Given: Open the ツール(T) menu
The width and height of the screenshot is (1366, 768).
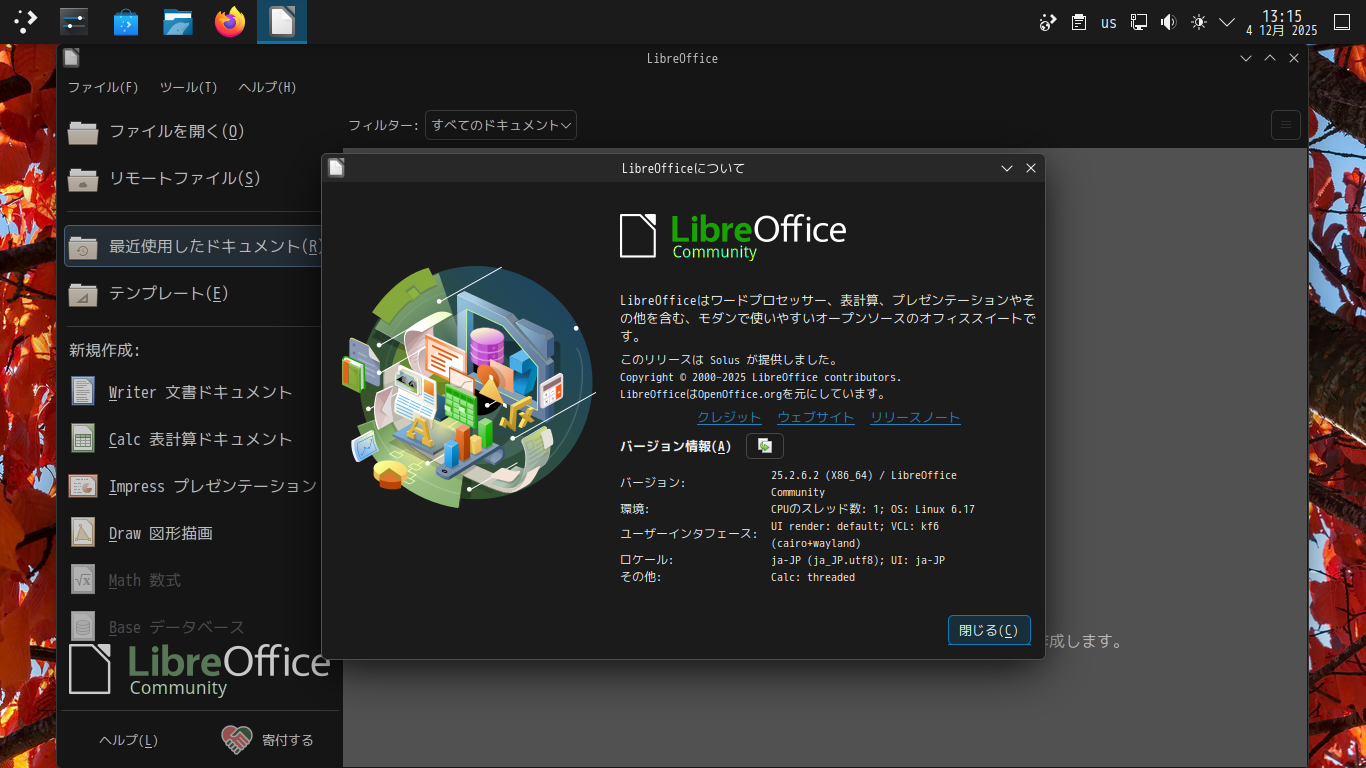Looking at the screenshot, I should pos(188,87).
